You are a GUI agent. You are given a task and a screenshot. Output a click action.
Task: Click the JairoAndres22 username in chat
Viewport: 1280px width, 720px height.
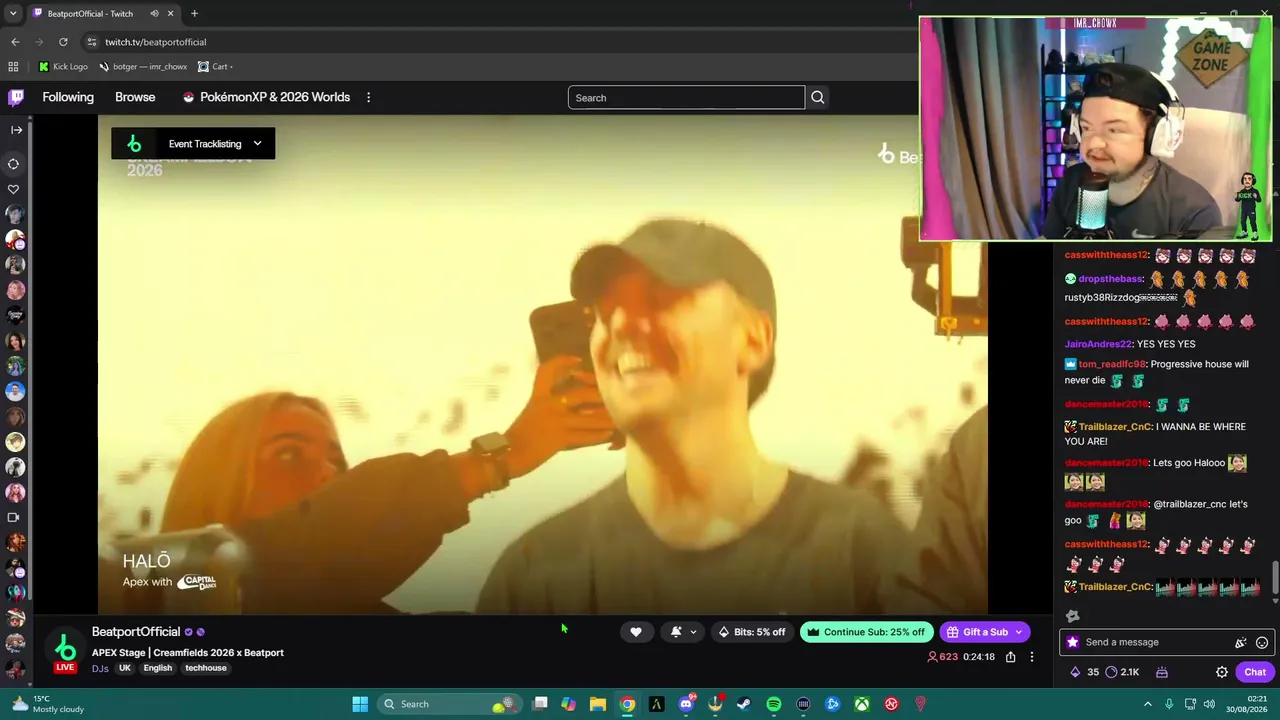[x=1098, y=344]
